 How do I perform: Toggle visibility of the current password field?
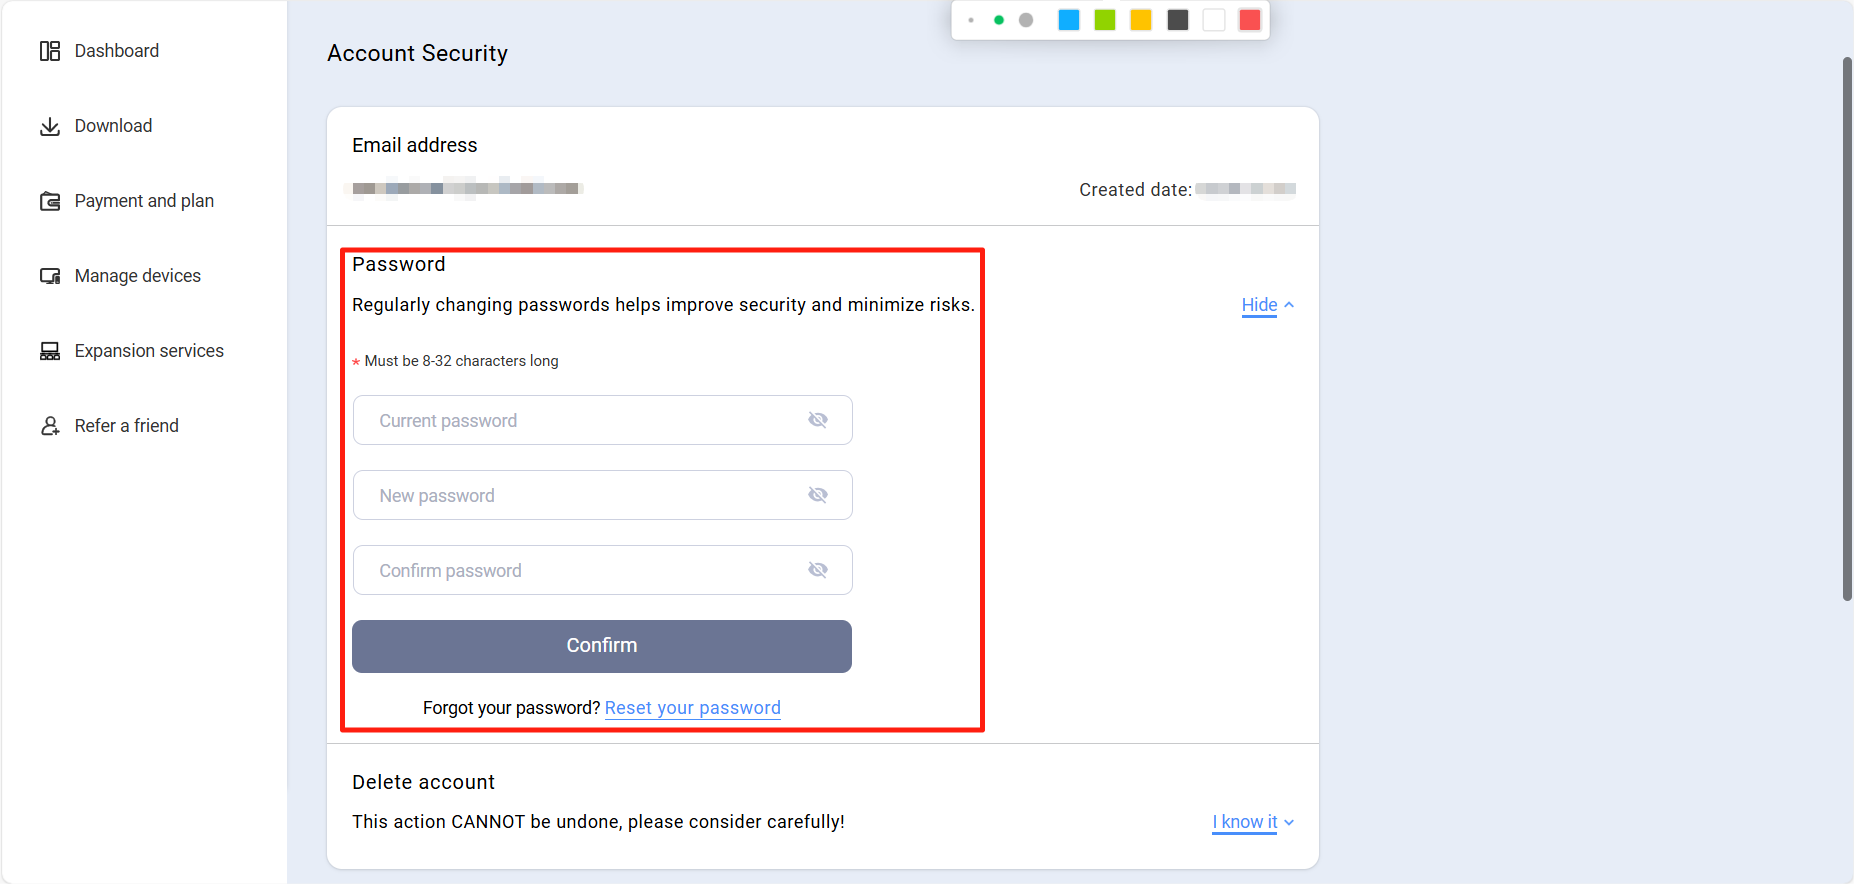click(x=818, y=419)
